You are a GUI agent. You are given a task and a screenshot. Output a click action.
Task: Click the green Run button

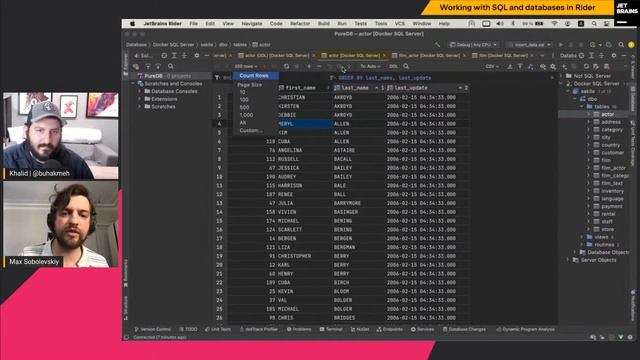click(x=561, y=44)
